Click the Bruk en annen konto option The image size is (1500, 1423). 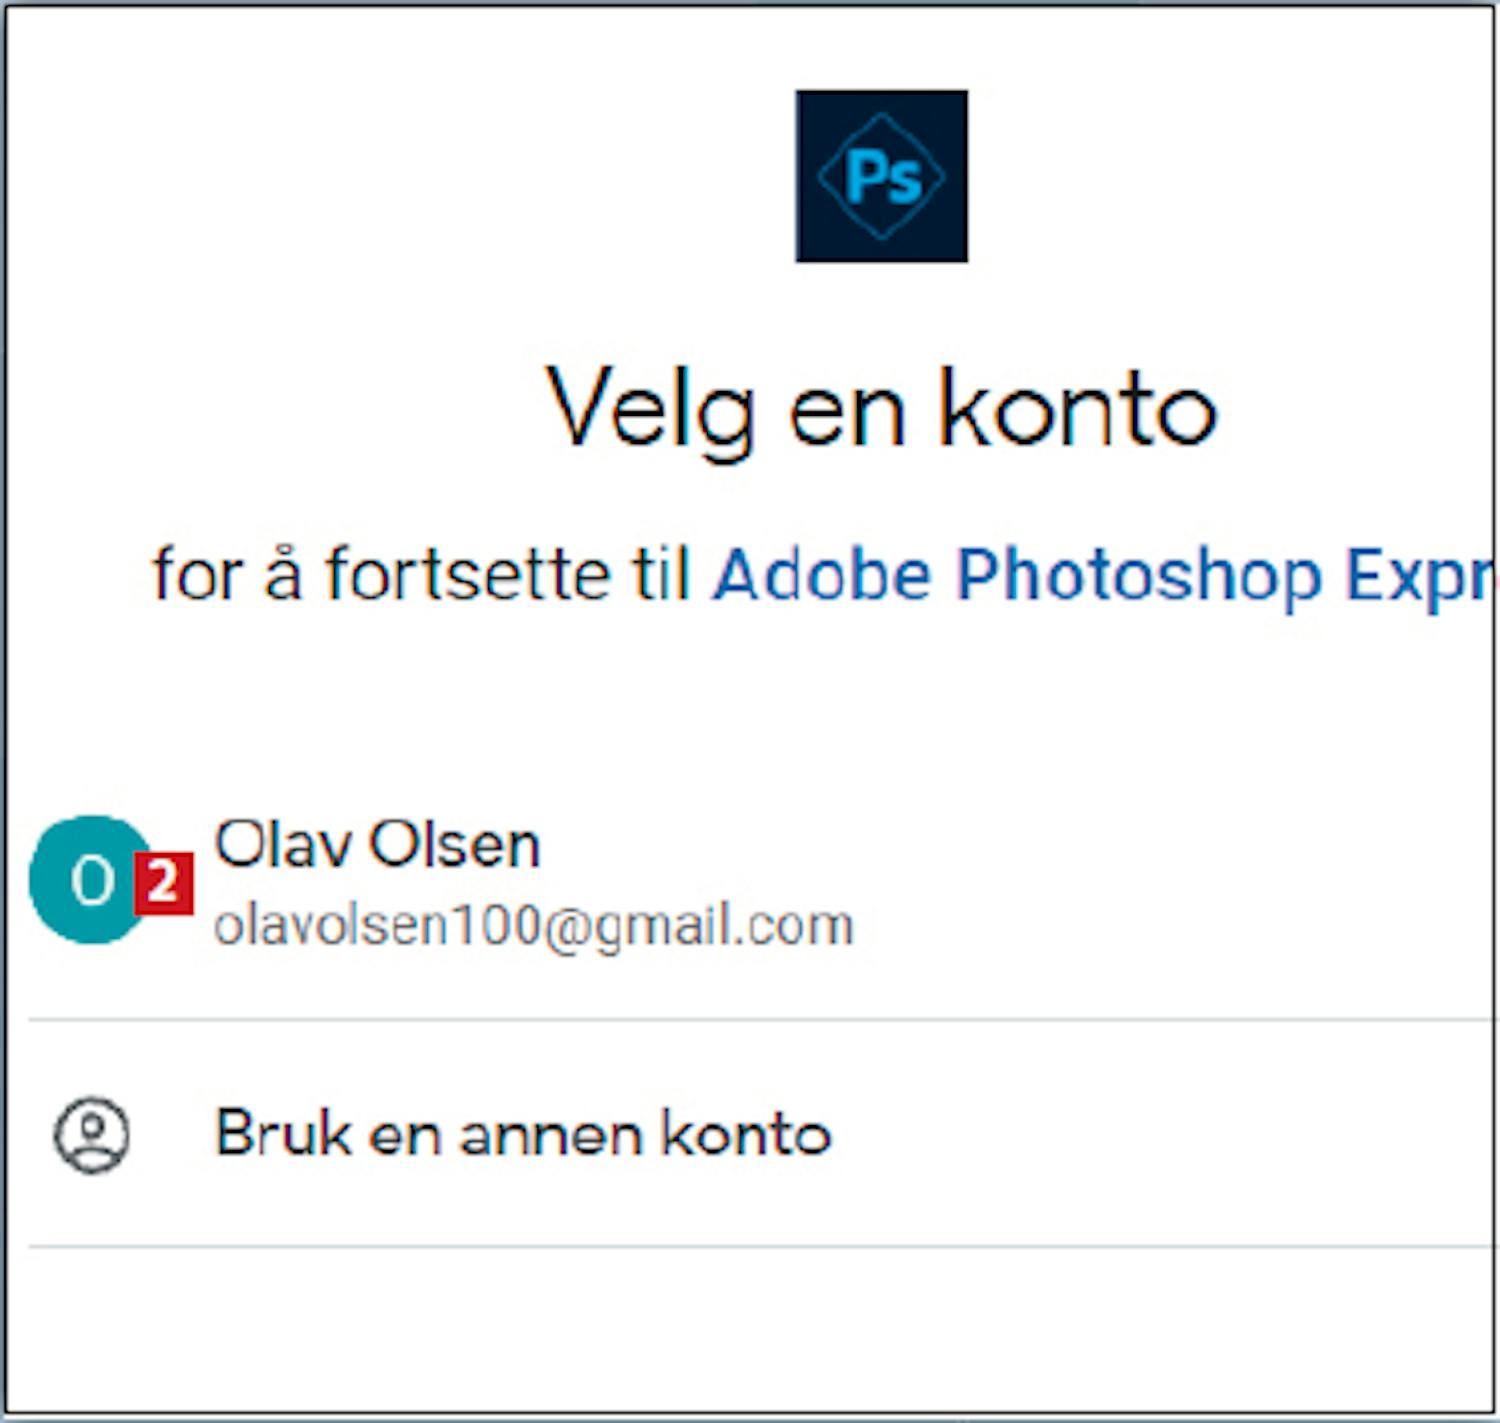523,1134
